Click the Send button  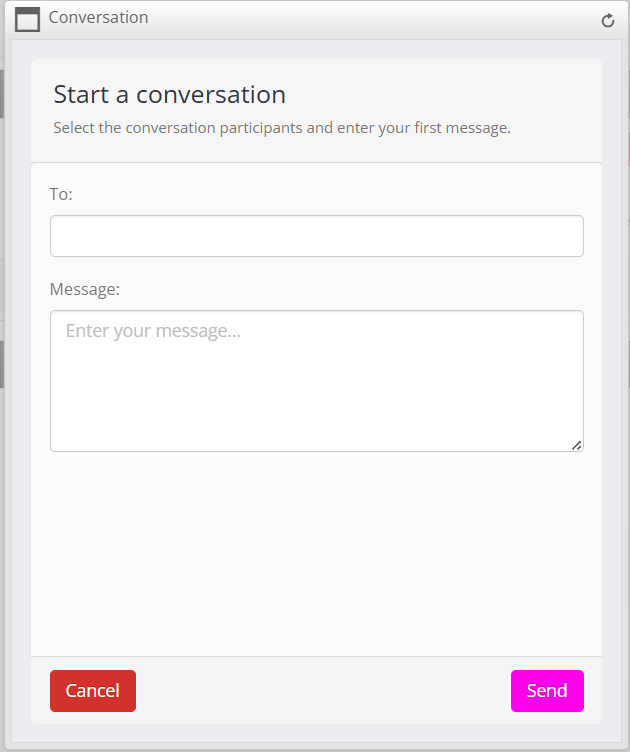547,691
